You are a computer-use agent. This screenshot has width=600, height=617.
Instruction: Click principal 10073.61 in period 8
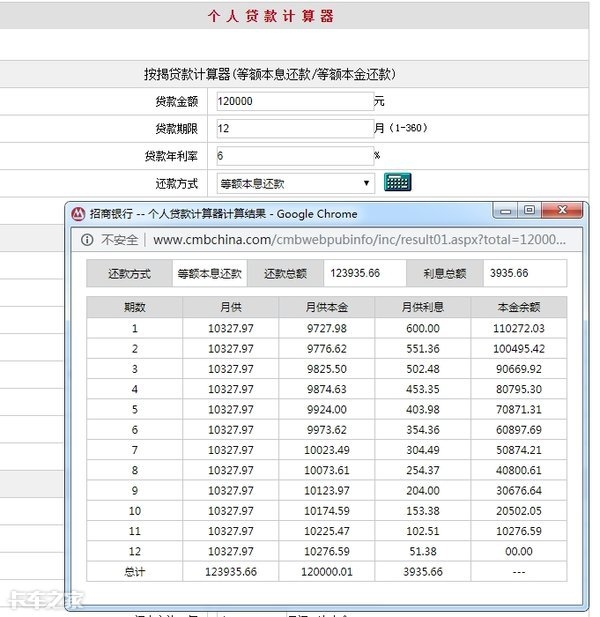point(327,470)
